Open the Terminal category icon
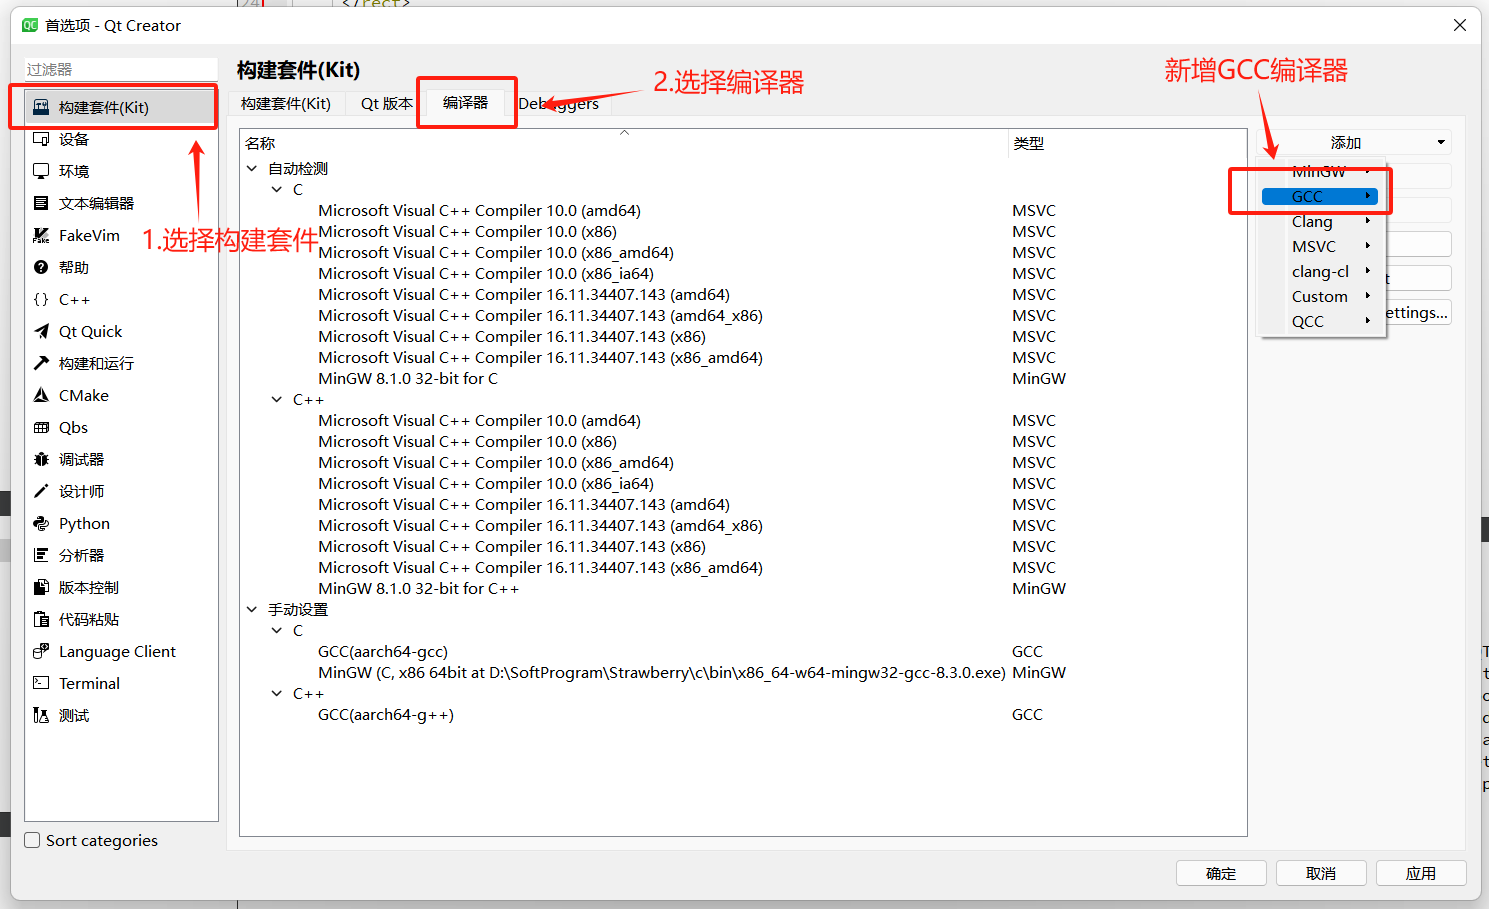Viewport: 1489px width, 909px height. [x=41, y=683]
